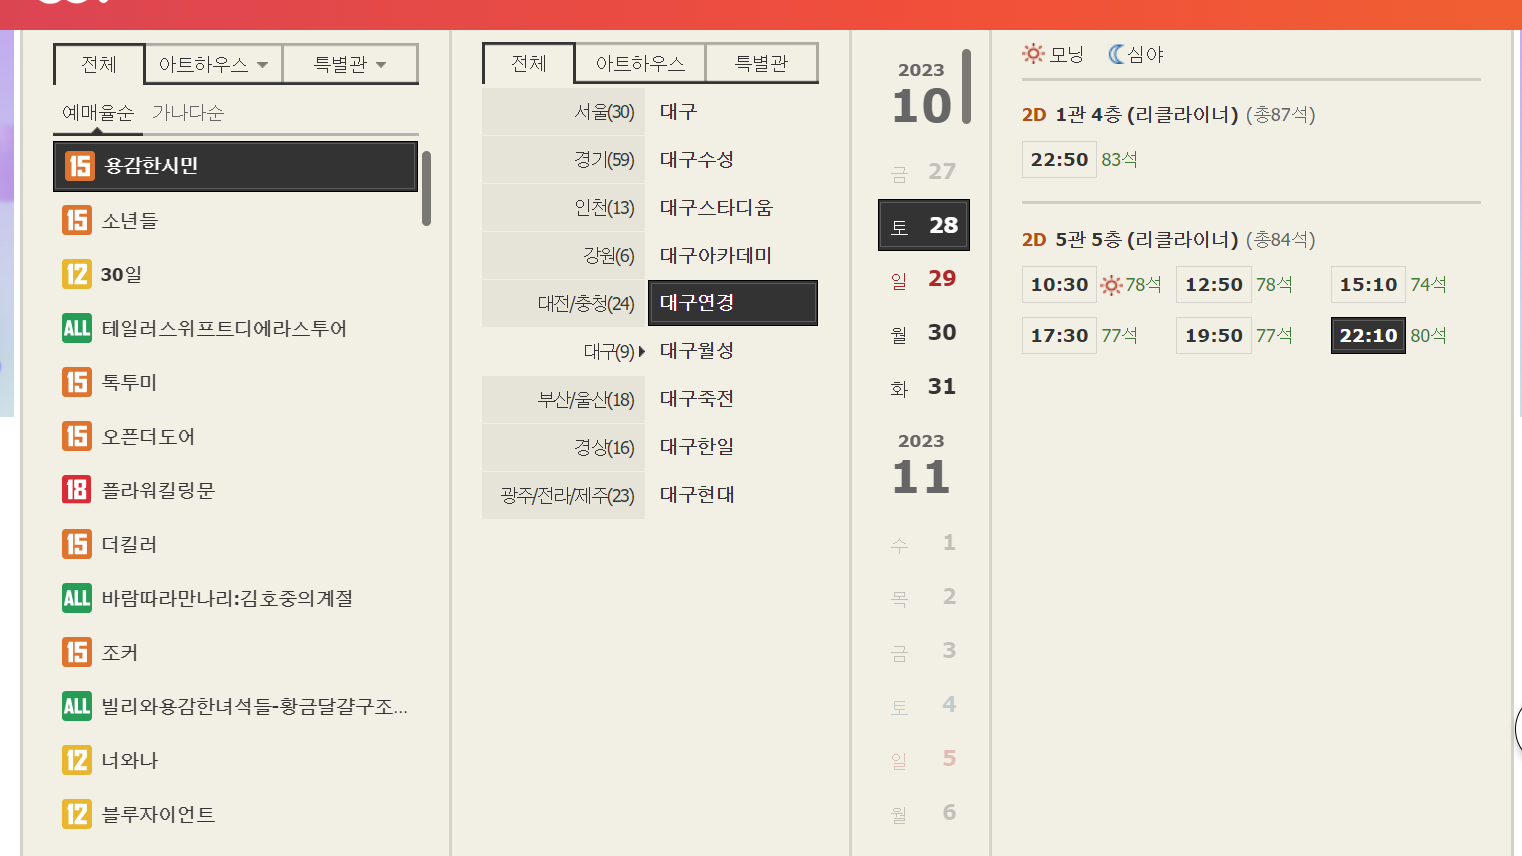
Task: Click the 12 rating icon beside 30일
Action: click(77, 274)
